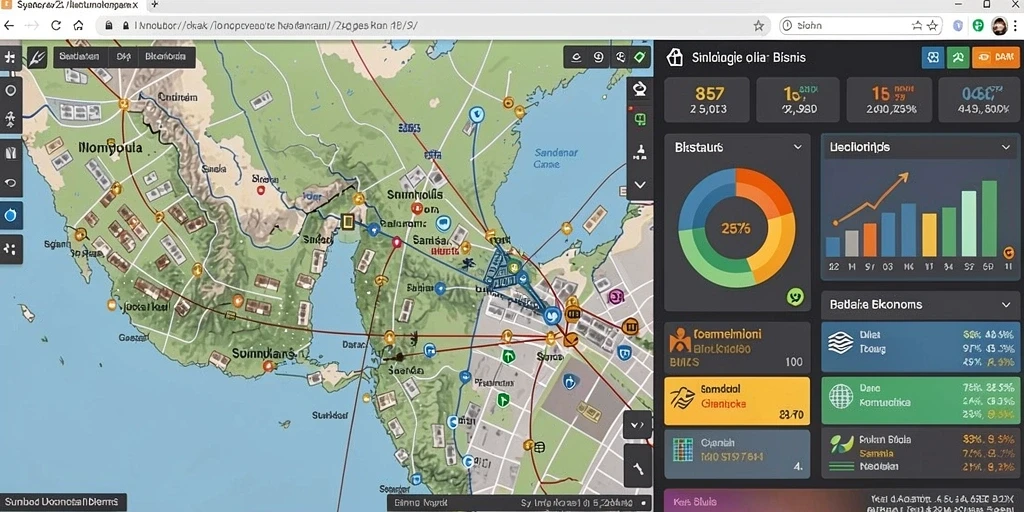This screenshot has height=512, width=1024.
Task: Select the circle tool in left sidebar
Action: tap(11, 91)
